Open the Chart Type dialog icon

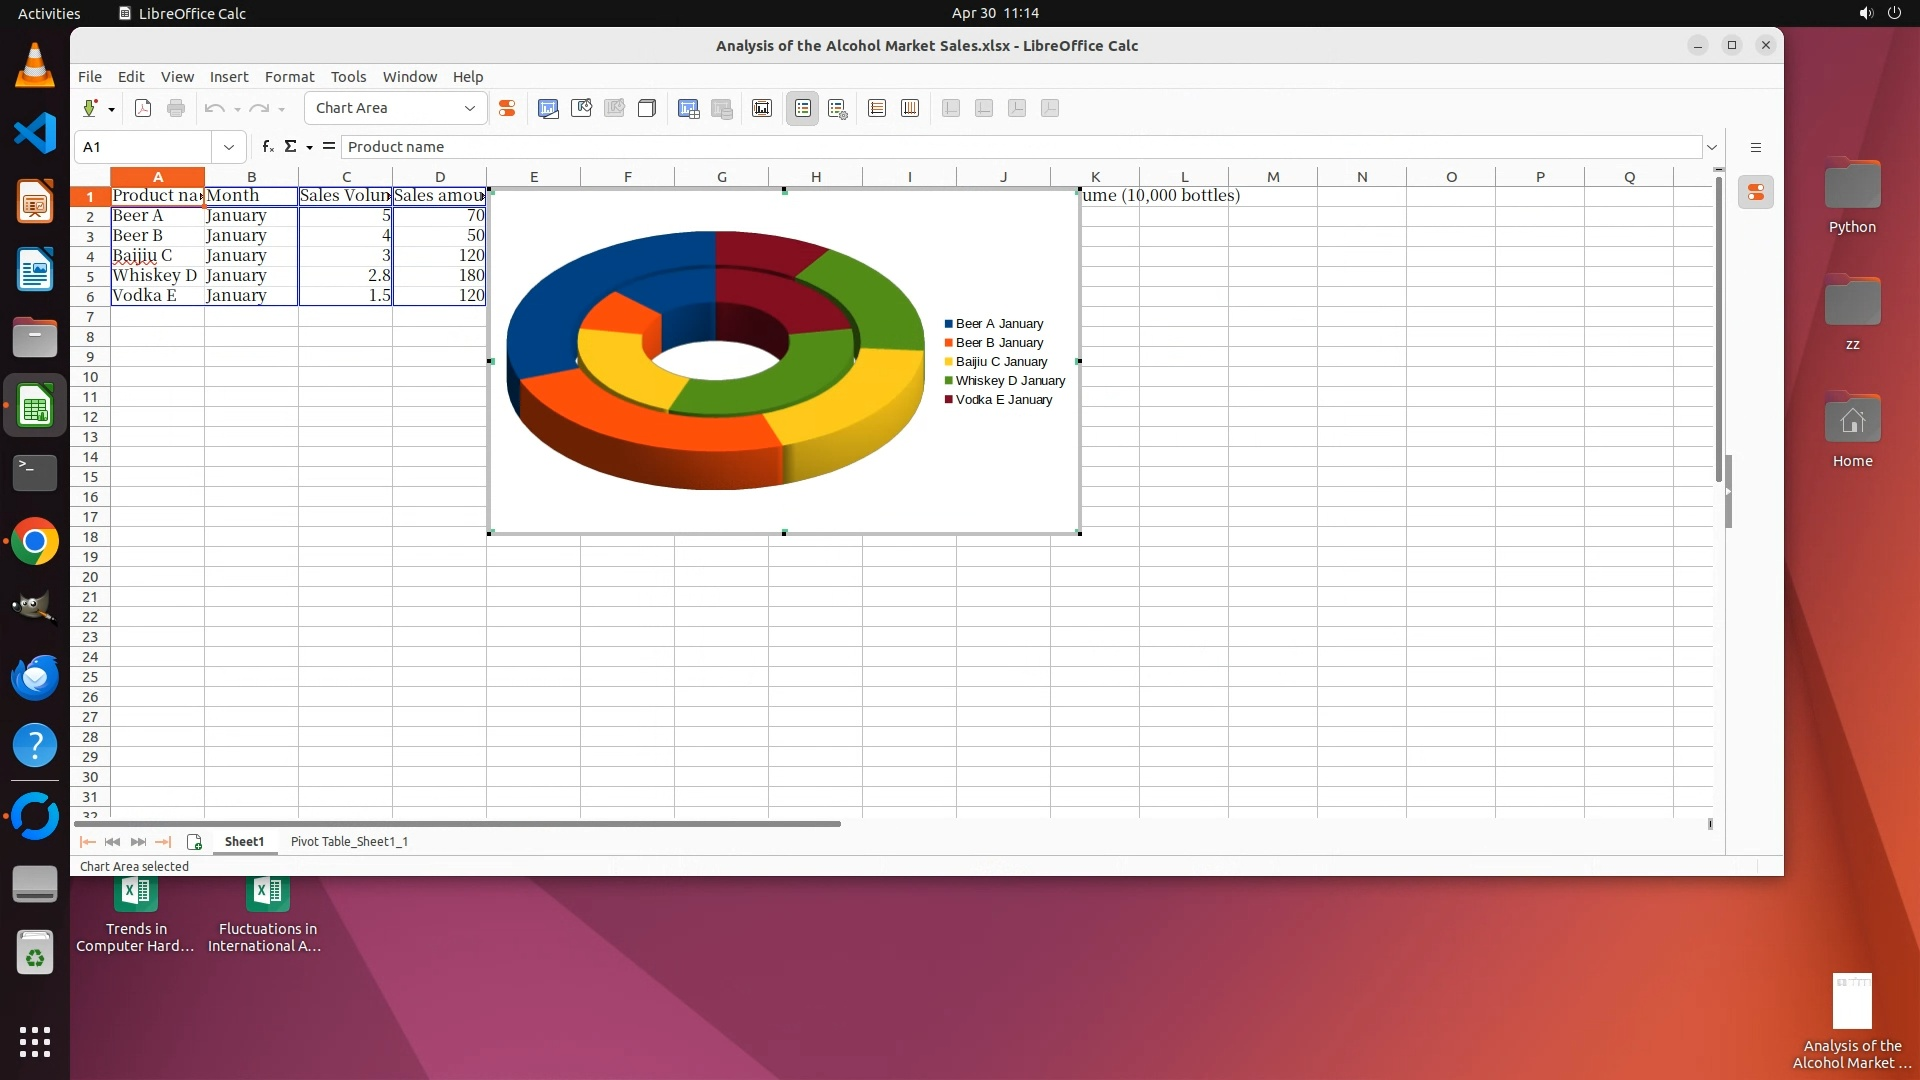click(x=548, y=108)
